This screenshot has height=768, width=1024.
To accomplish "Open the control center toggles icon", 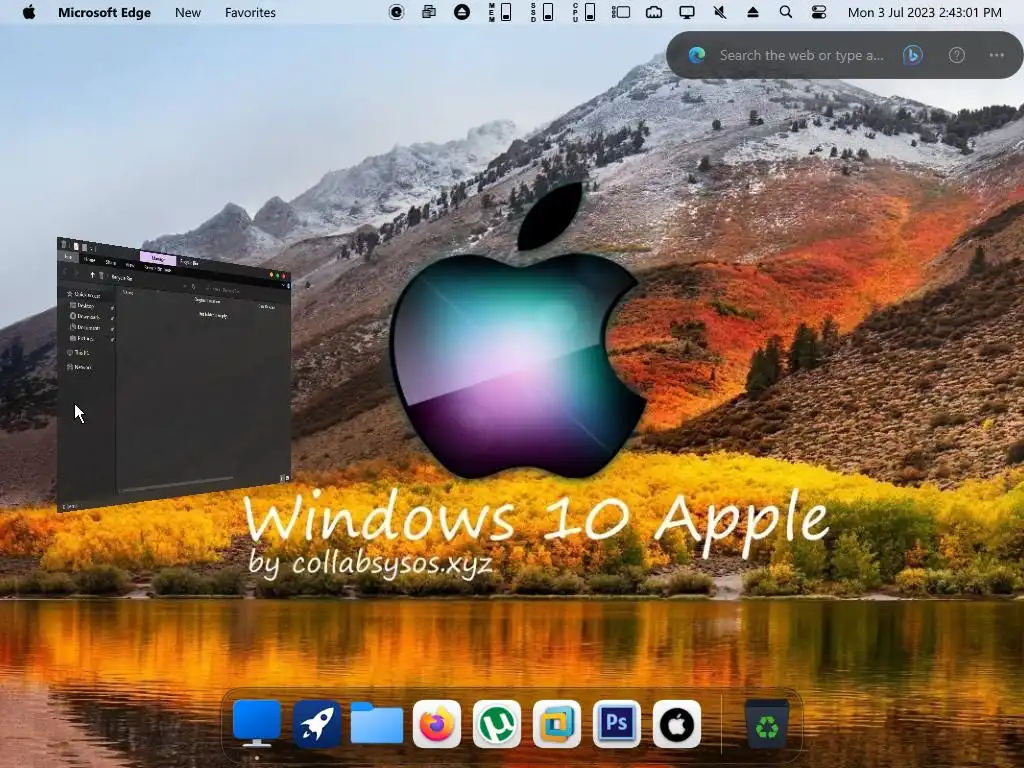I will tap(819, 12).
